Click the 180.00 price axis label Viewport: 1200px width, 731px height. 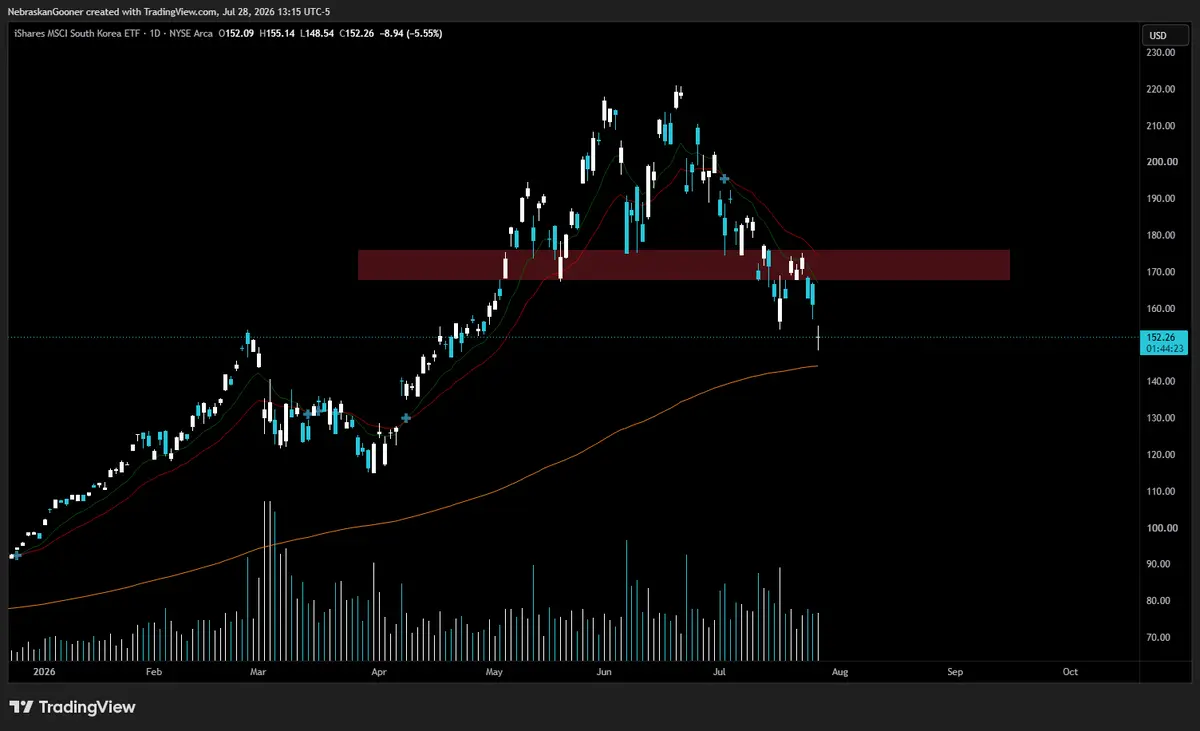pos(1160,235)
